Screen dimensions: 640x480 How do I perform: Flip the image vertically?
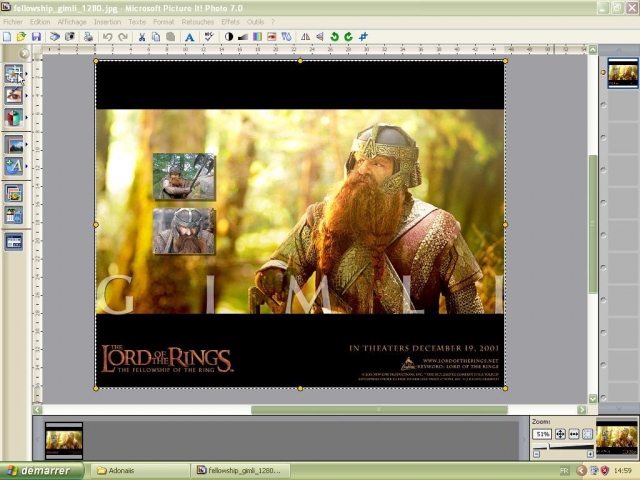(x=320, y=37)
